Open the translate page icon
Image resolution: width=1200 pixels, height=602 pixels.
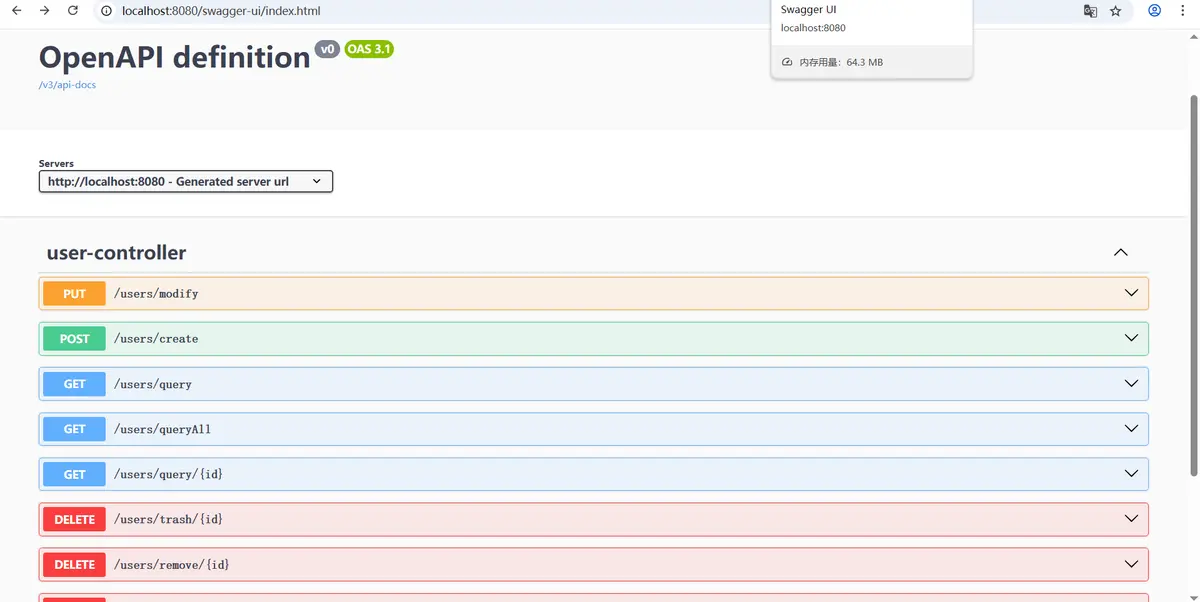tap(1090, 11)
